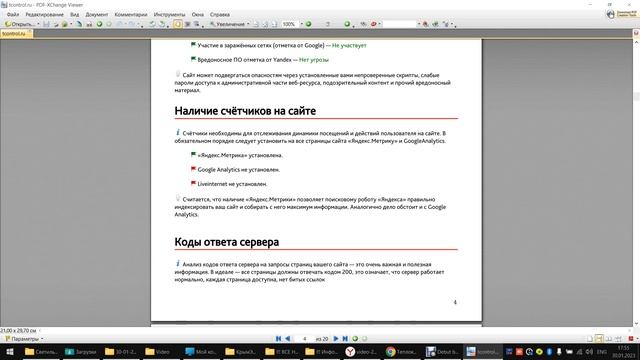Open the Комментарии menu
The width and height of the screenshot is (640, 360).
coord(131,14)
